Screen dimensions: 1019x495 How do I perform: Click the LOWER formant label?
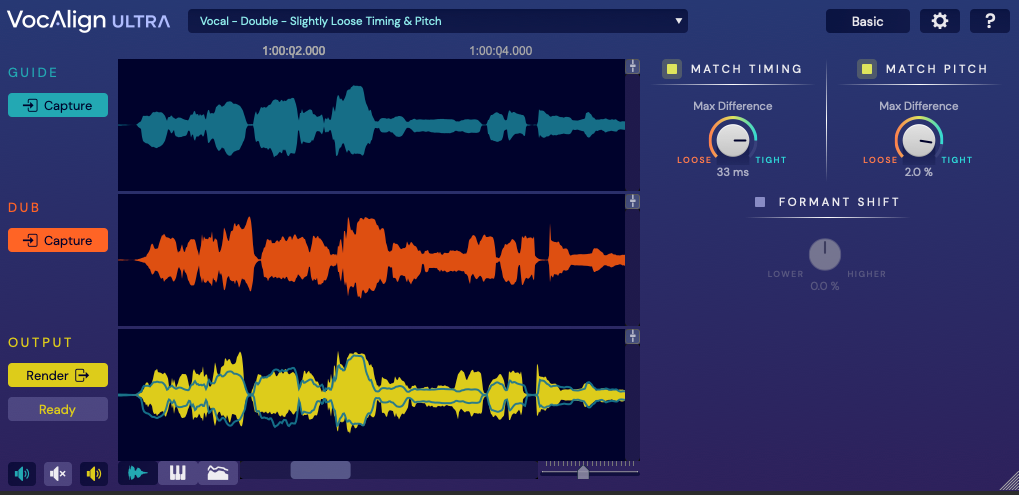point(785,274)
